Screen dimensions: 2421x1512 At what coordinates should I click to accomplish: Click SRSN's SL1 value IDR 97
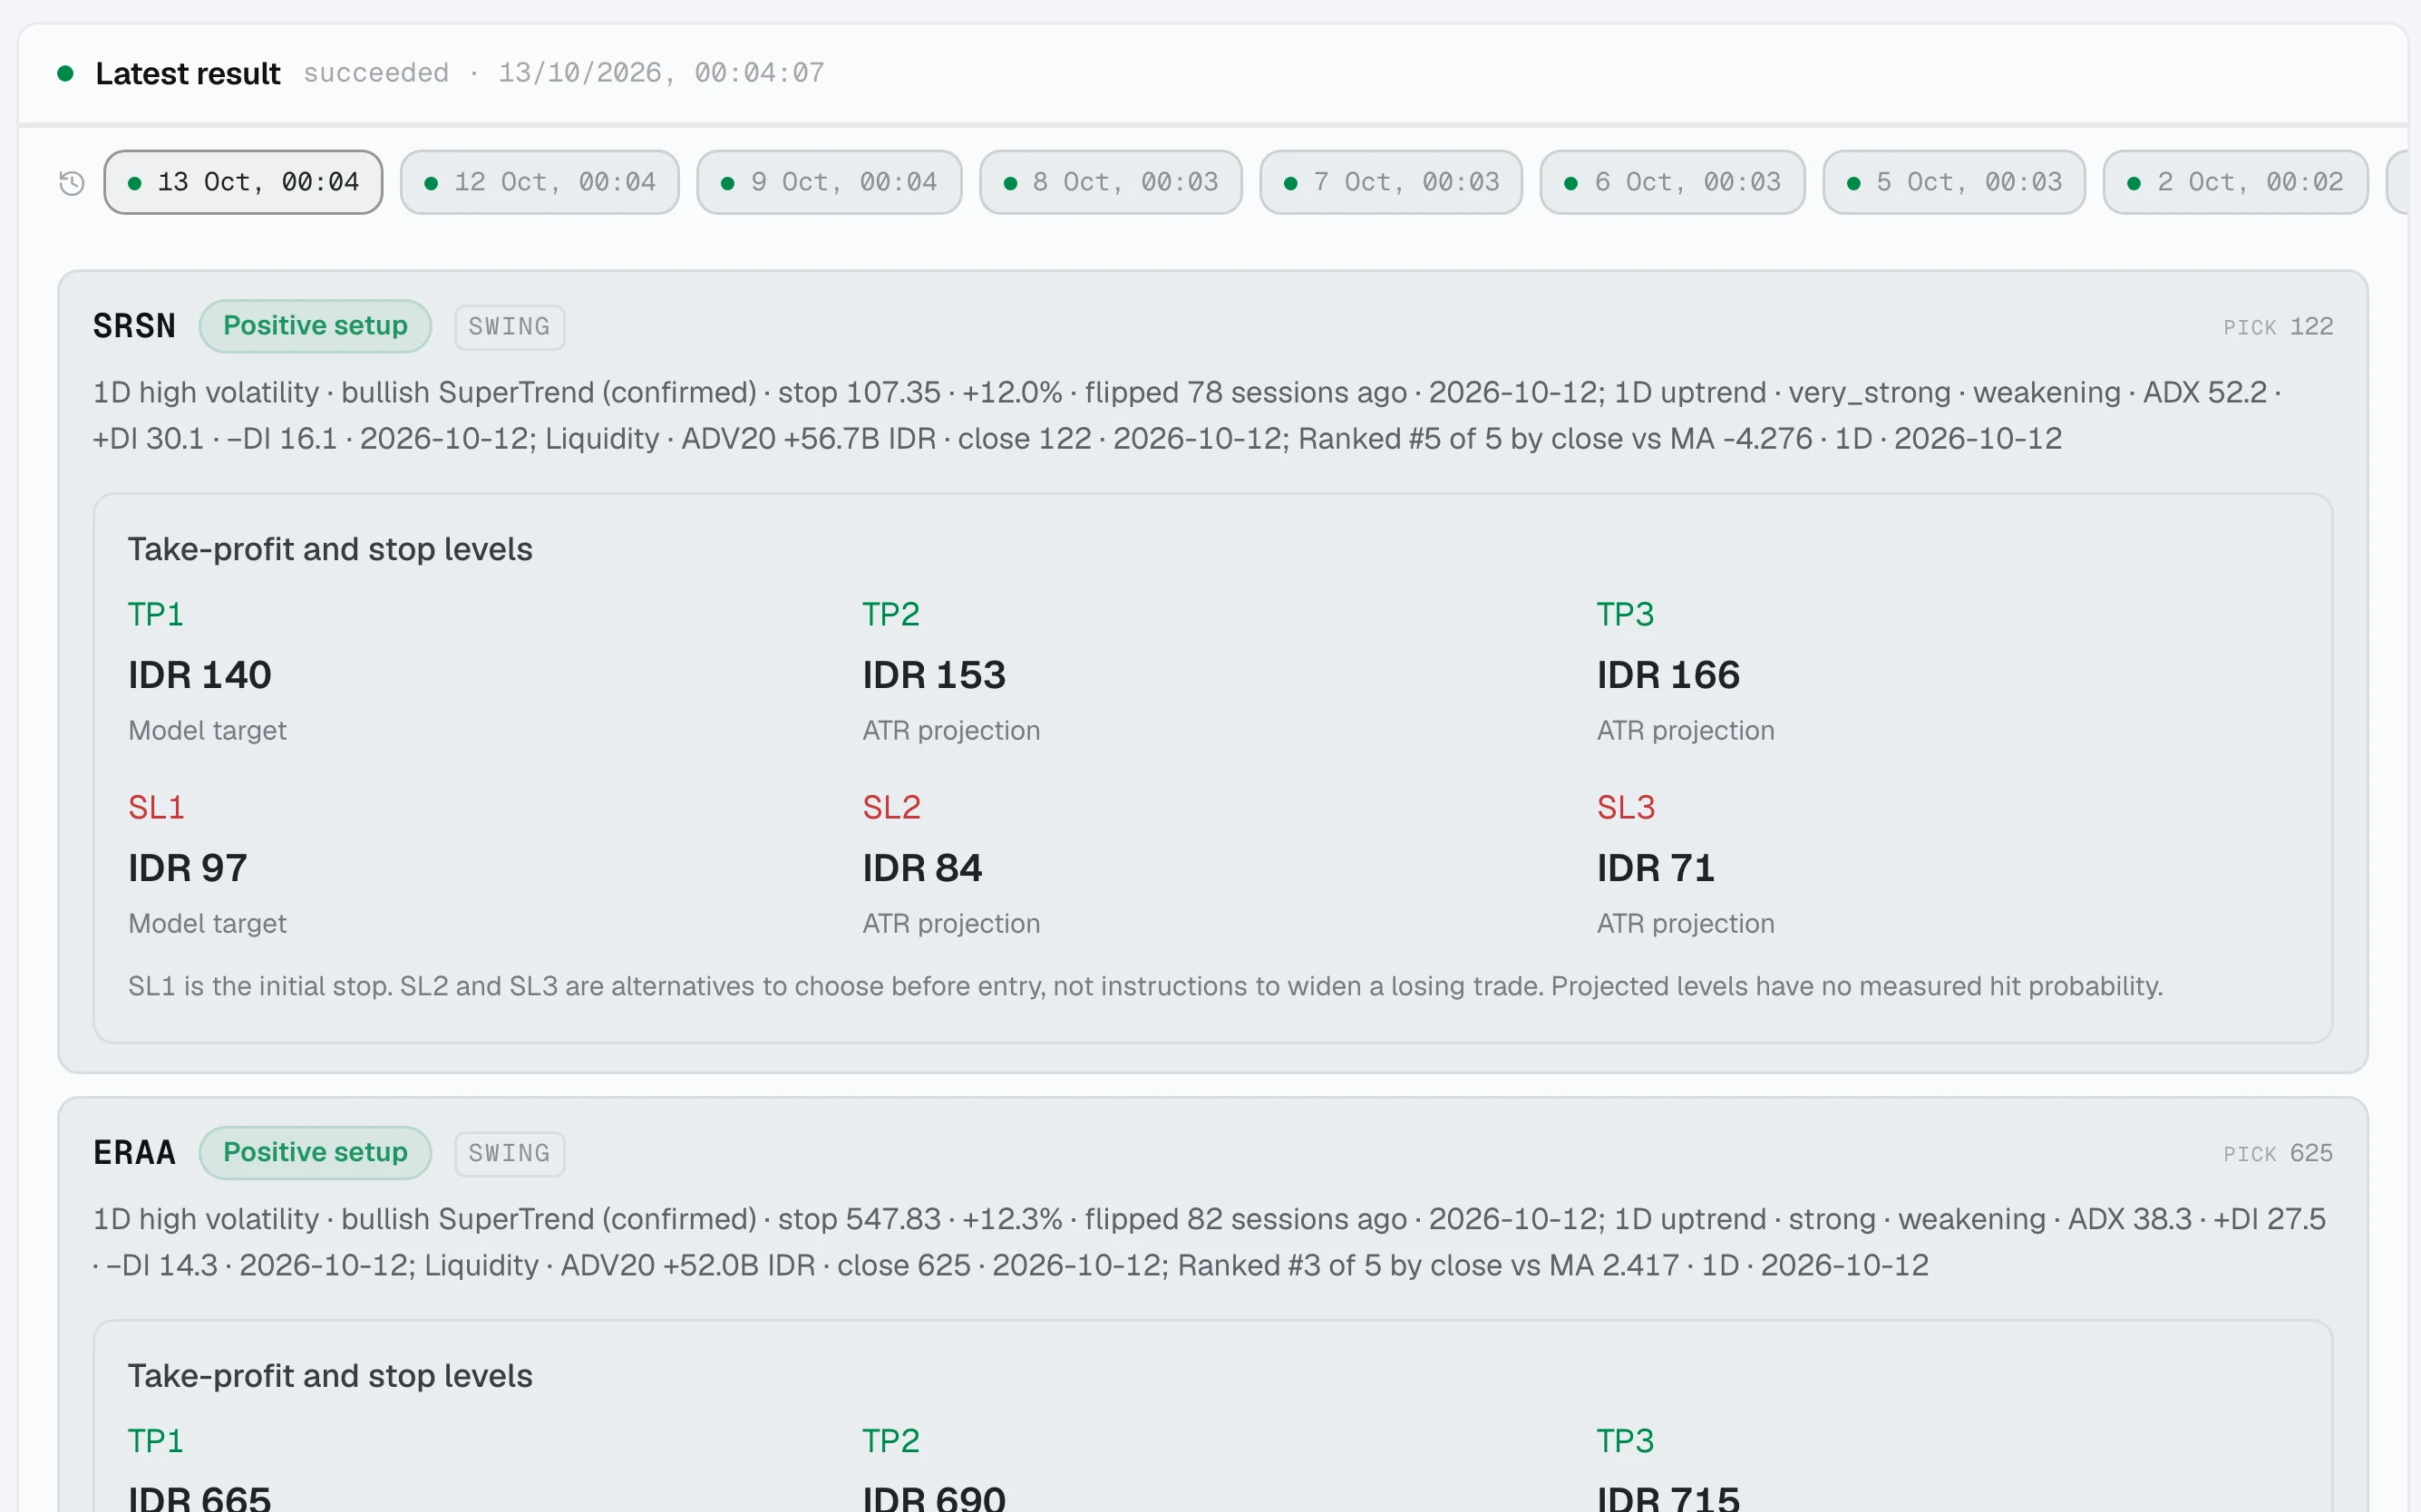(x=188, y=868)
